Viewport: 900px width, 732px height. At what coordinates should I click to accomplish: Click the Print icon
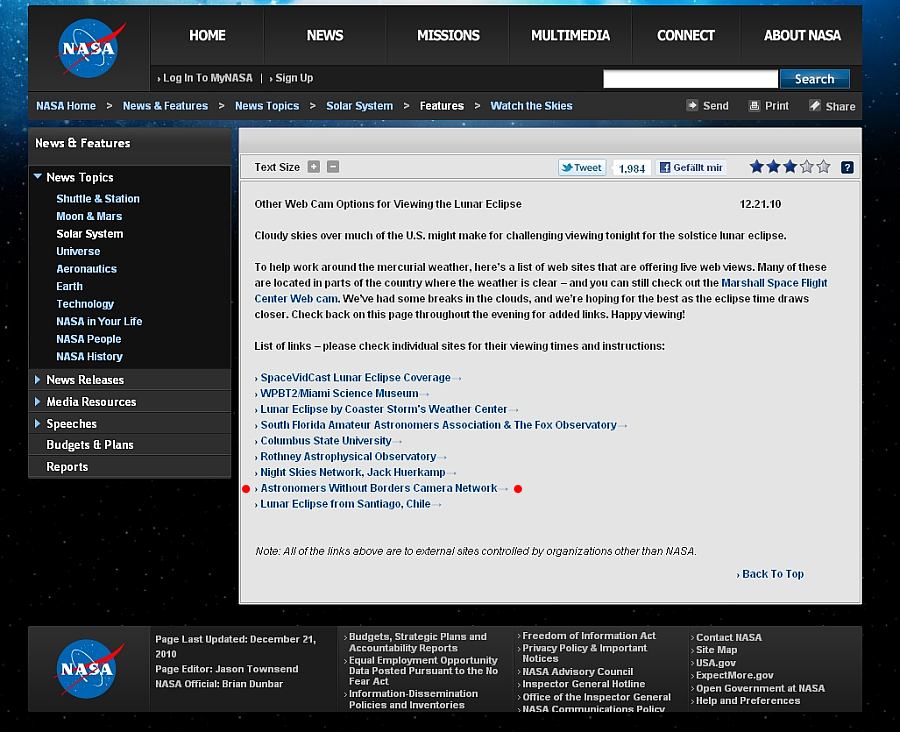(x=754, y=106)
